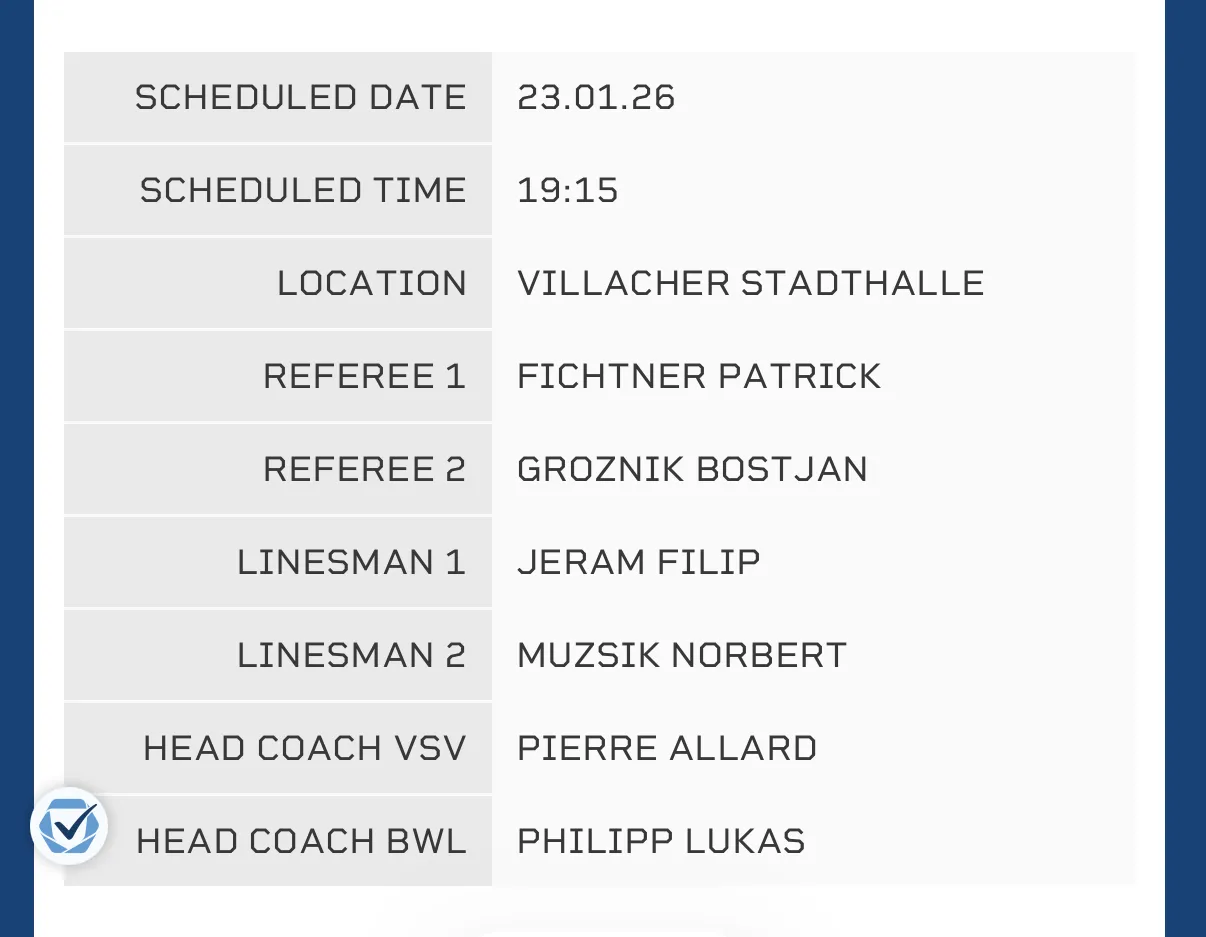Select the time value 19:15
The width and height of the screenshot is (1206, 937).
coord(568,191)
